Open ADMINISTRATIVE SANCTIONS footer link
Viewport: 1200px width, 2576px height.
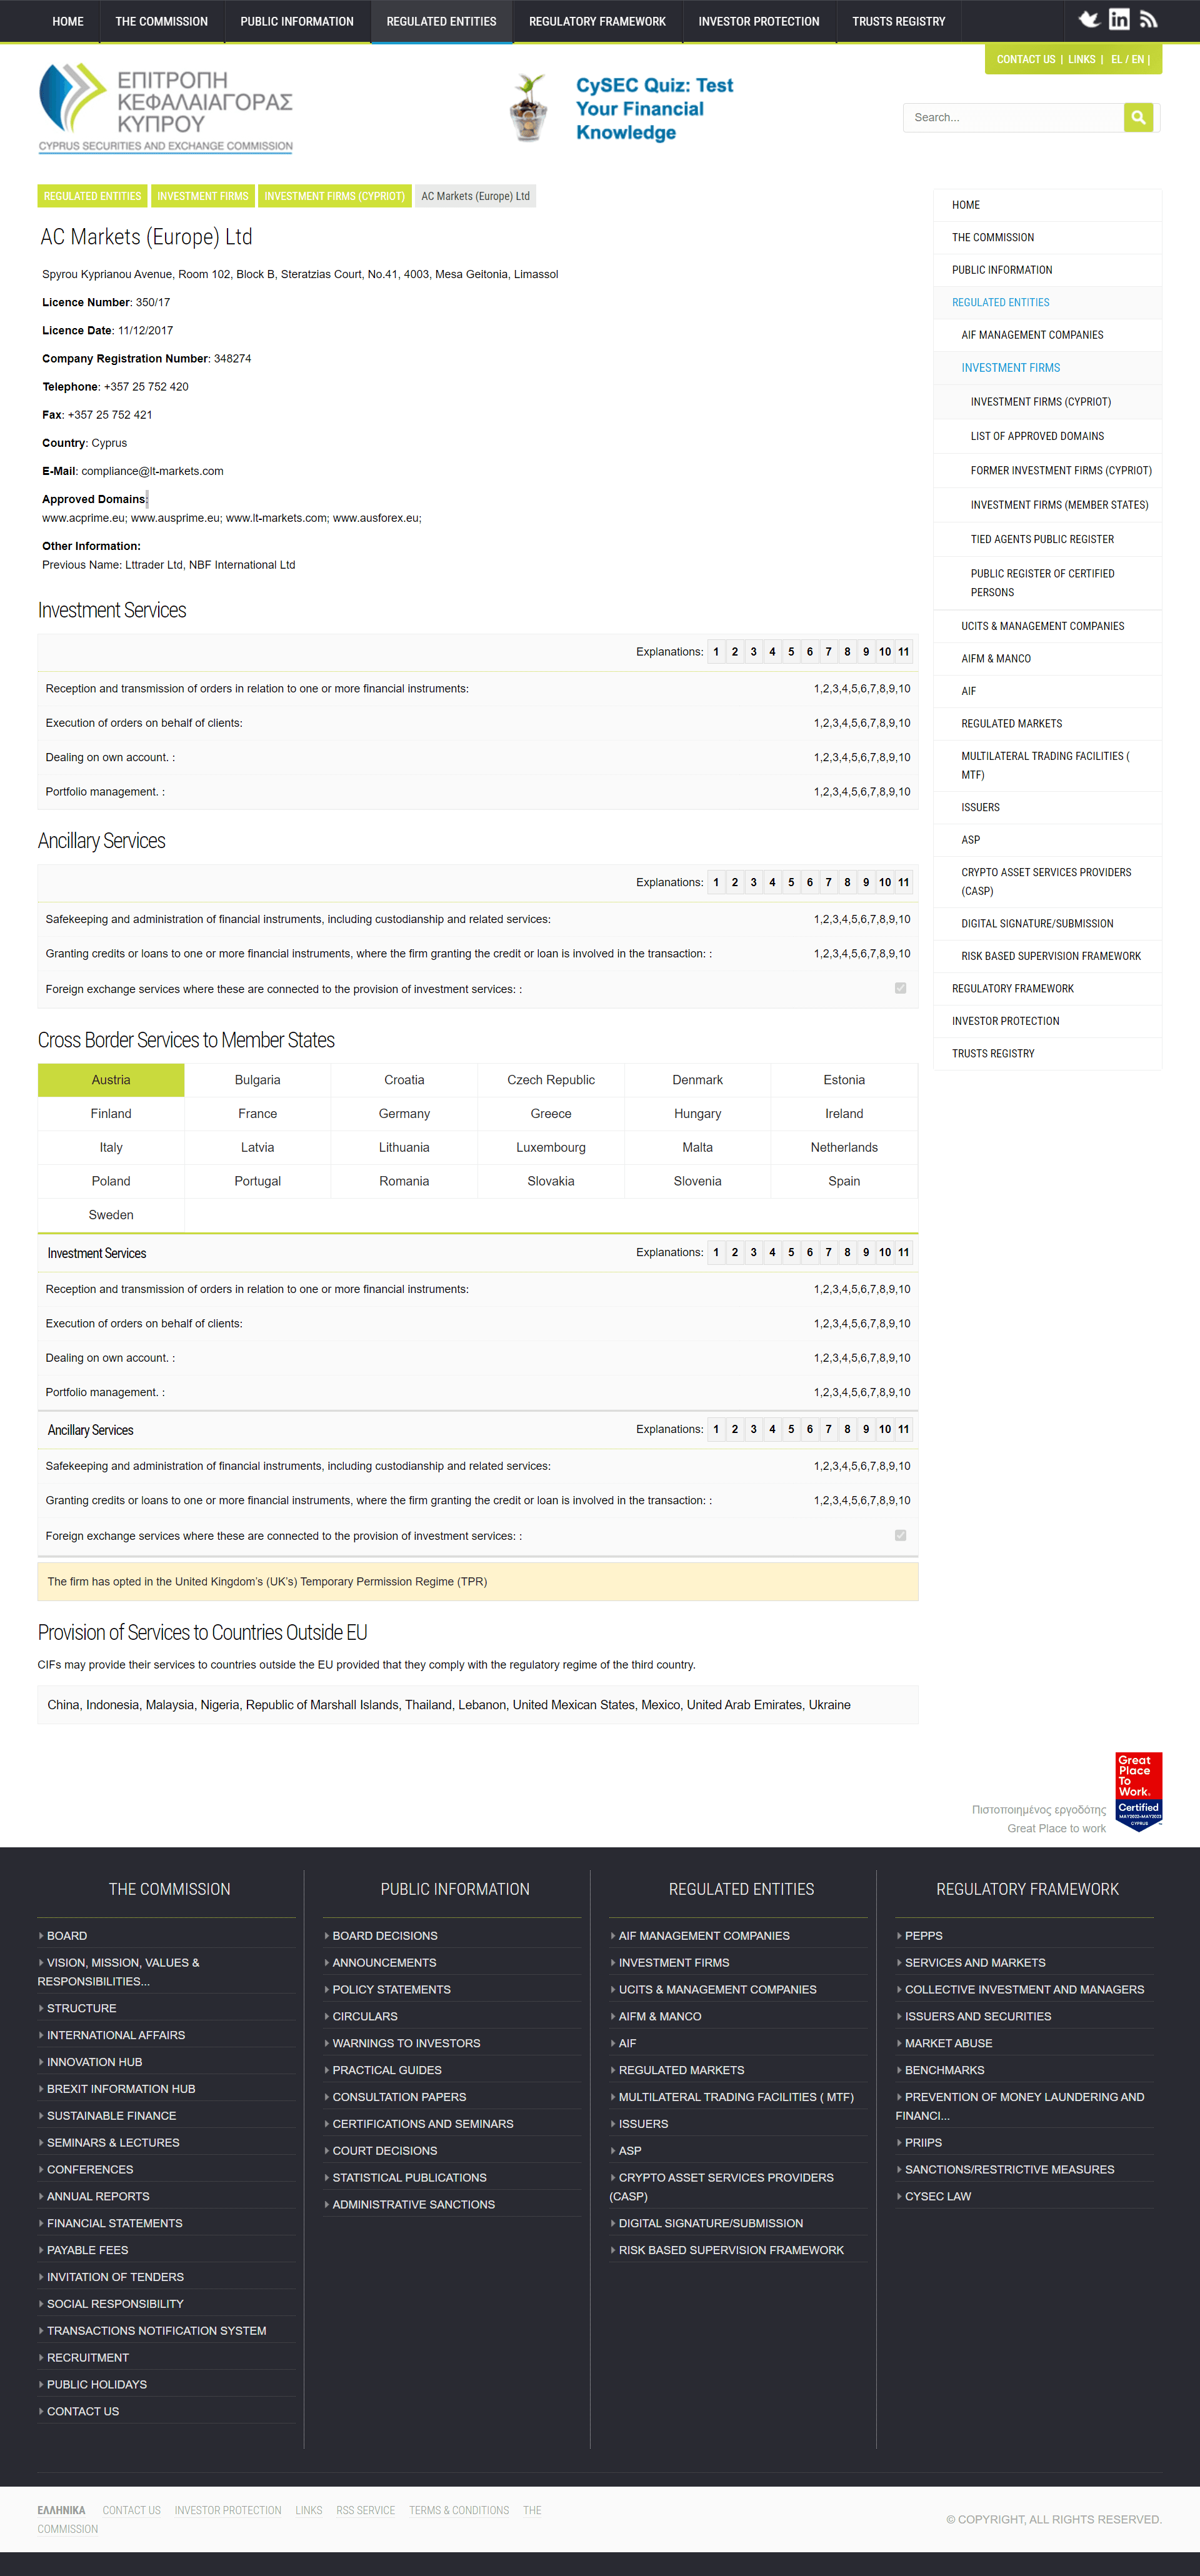pos(413,2204)
